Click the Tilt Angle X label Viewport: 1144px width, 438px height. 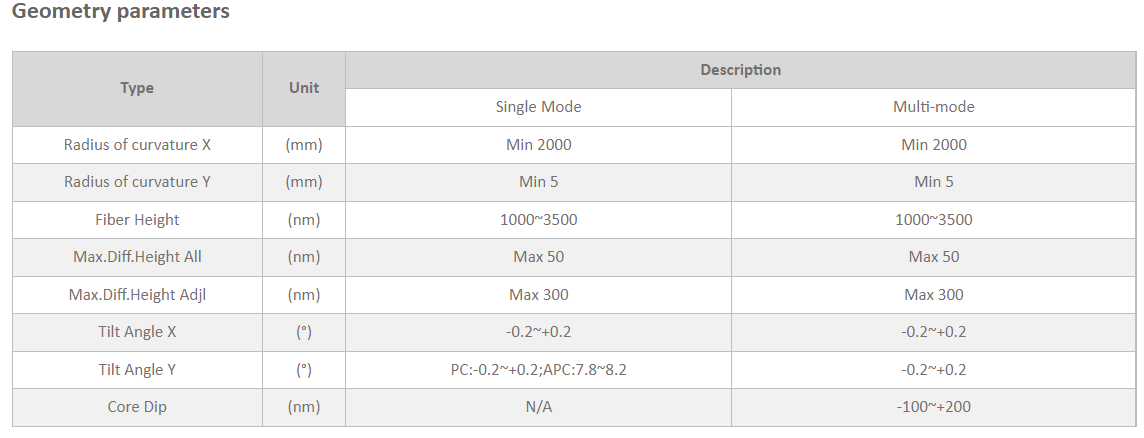[137, 332]
